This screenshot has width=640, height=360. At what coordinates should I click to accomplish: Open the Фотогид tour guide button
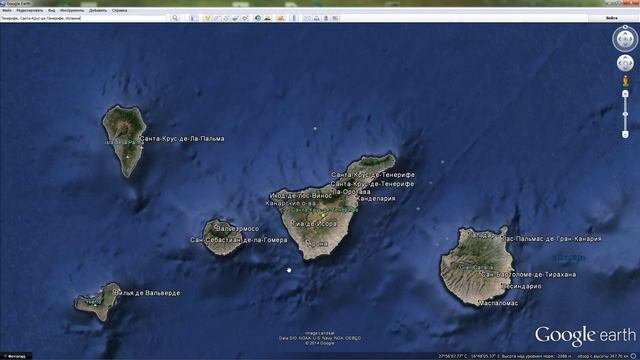(x=16, y=356)
